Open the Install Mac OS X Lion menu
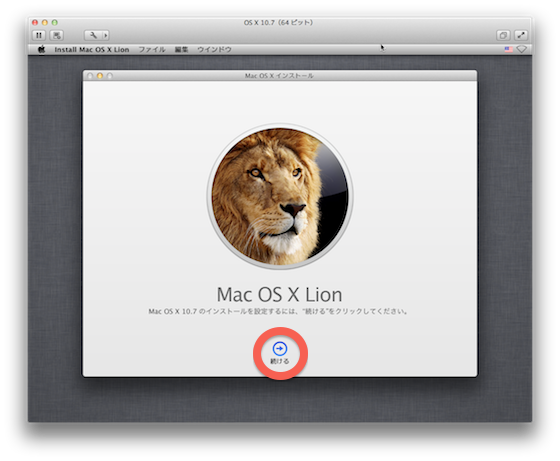Screen dimensions: 560x461 (92, 50)
